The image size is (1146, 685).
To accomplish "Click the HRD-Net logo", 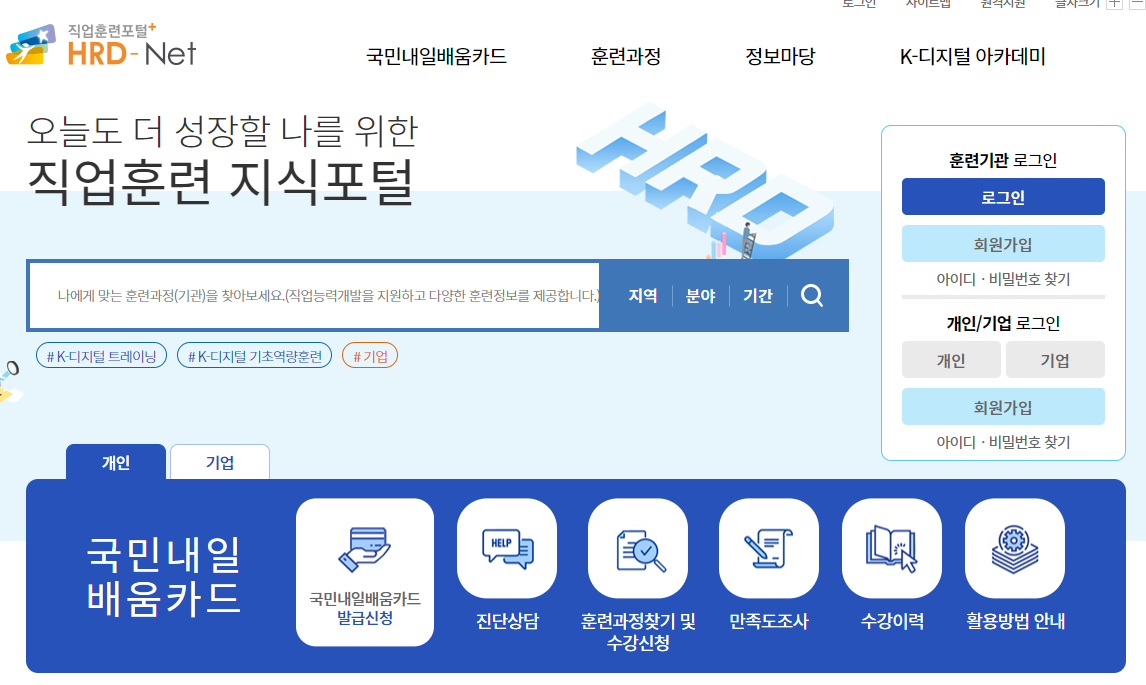I will coord(102,45).
